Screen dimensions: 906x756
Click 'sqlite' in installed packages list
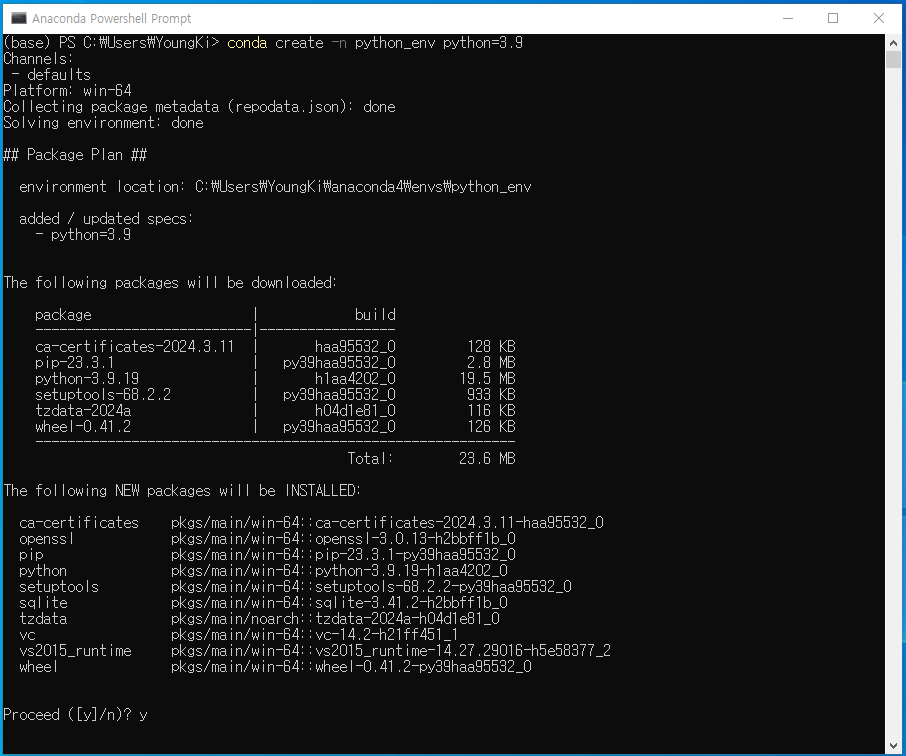coord(43,603)
